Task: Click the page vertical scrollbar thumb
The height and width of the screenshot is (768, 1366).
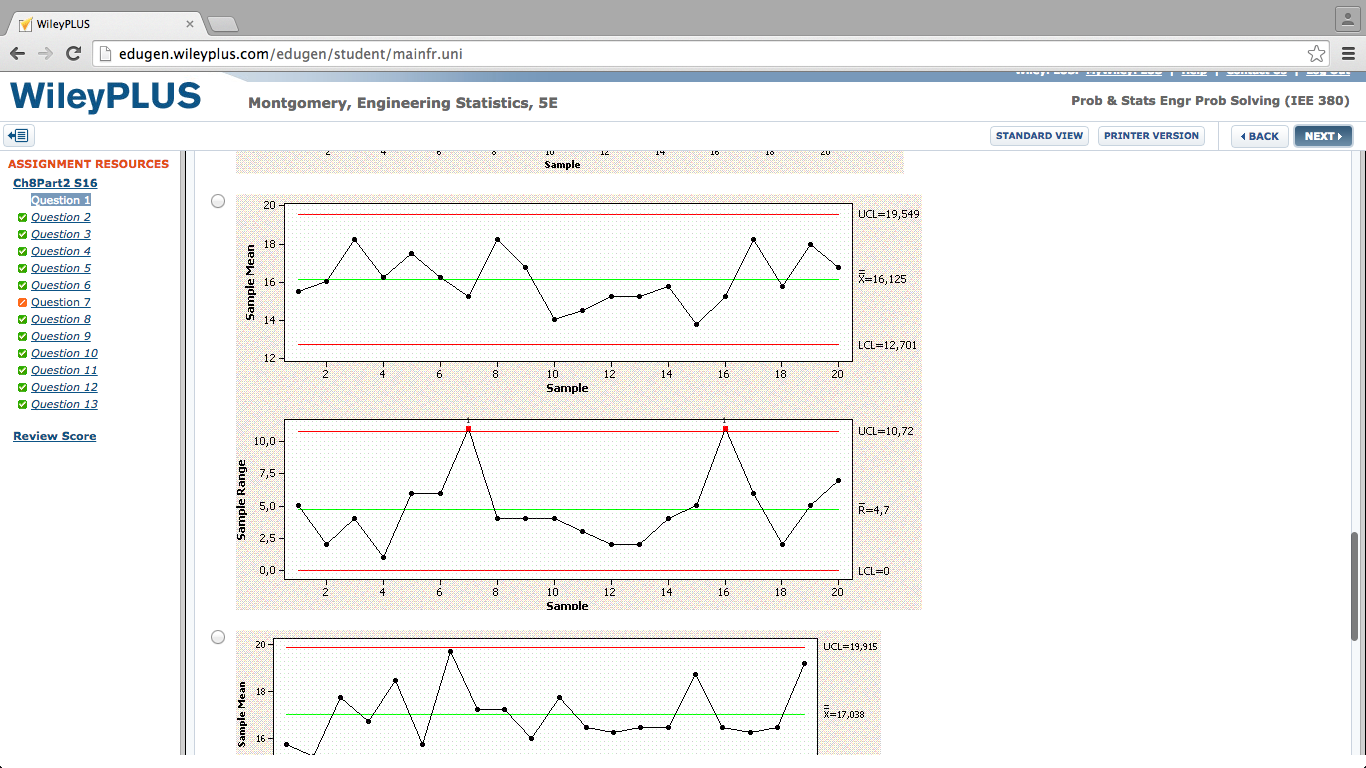Action: click(x=1355, y=585)
